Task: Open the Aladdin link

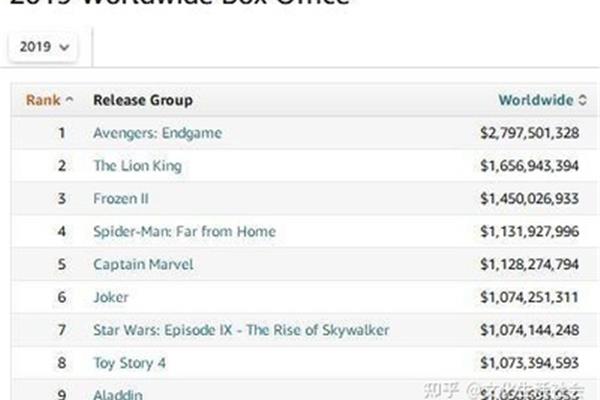Action: click(x=118, y=394)
